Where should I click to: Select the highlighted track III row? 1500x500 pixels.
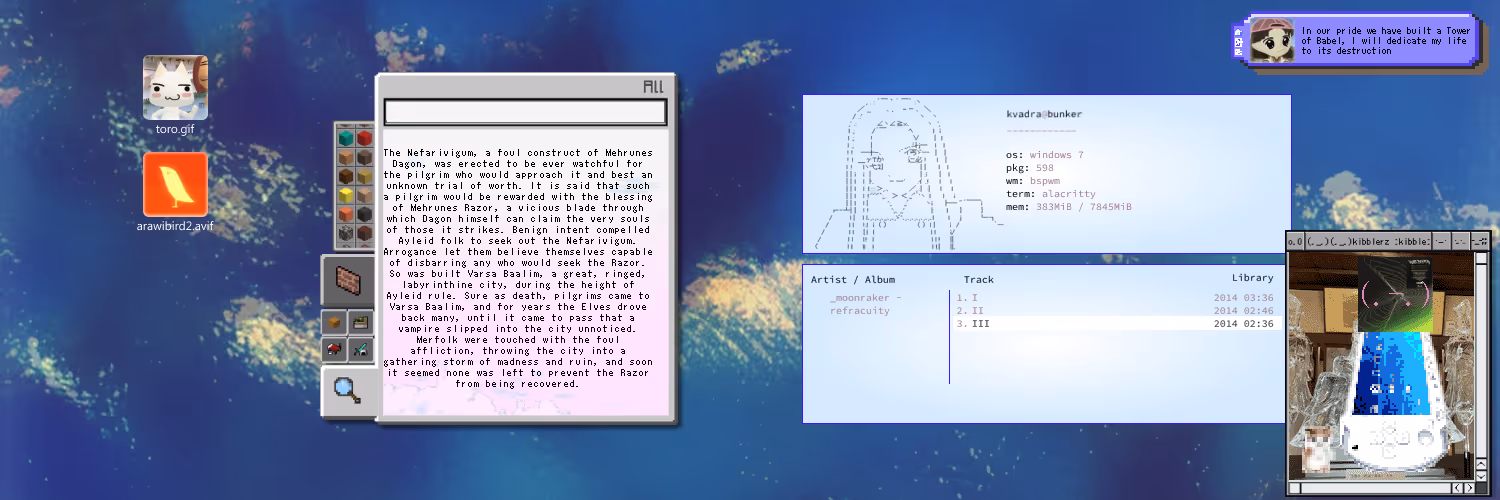coord(1115,324)
